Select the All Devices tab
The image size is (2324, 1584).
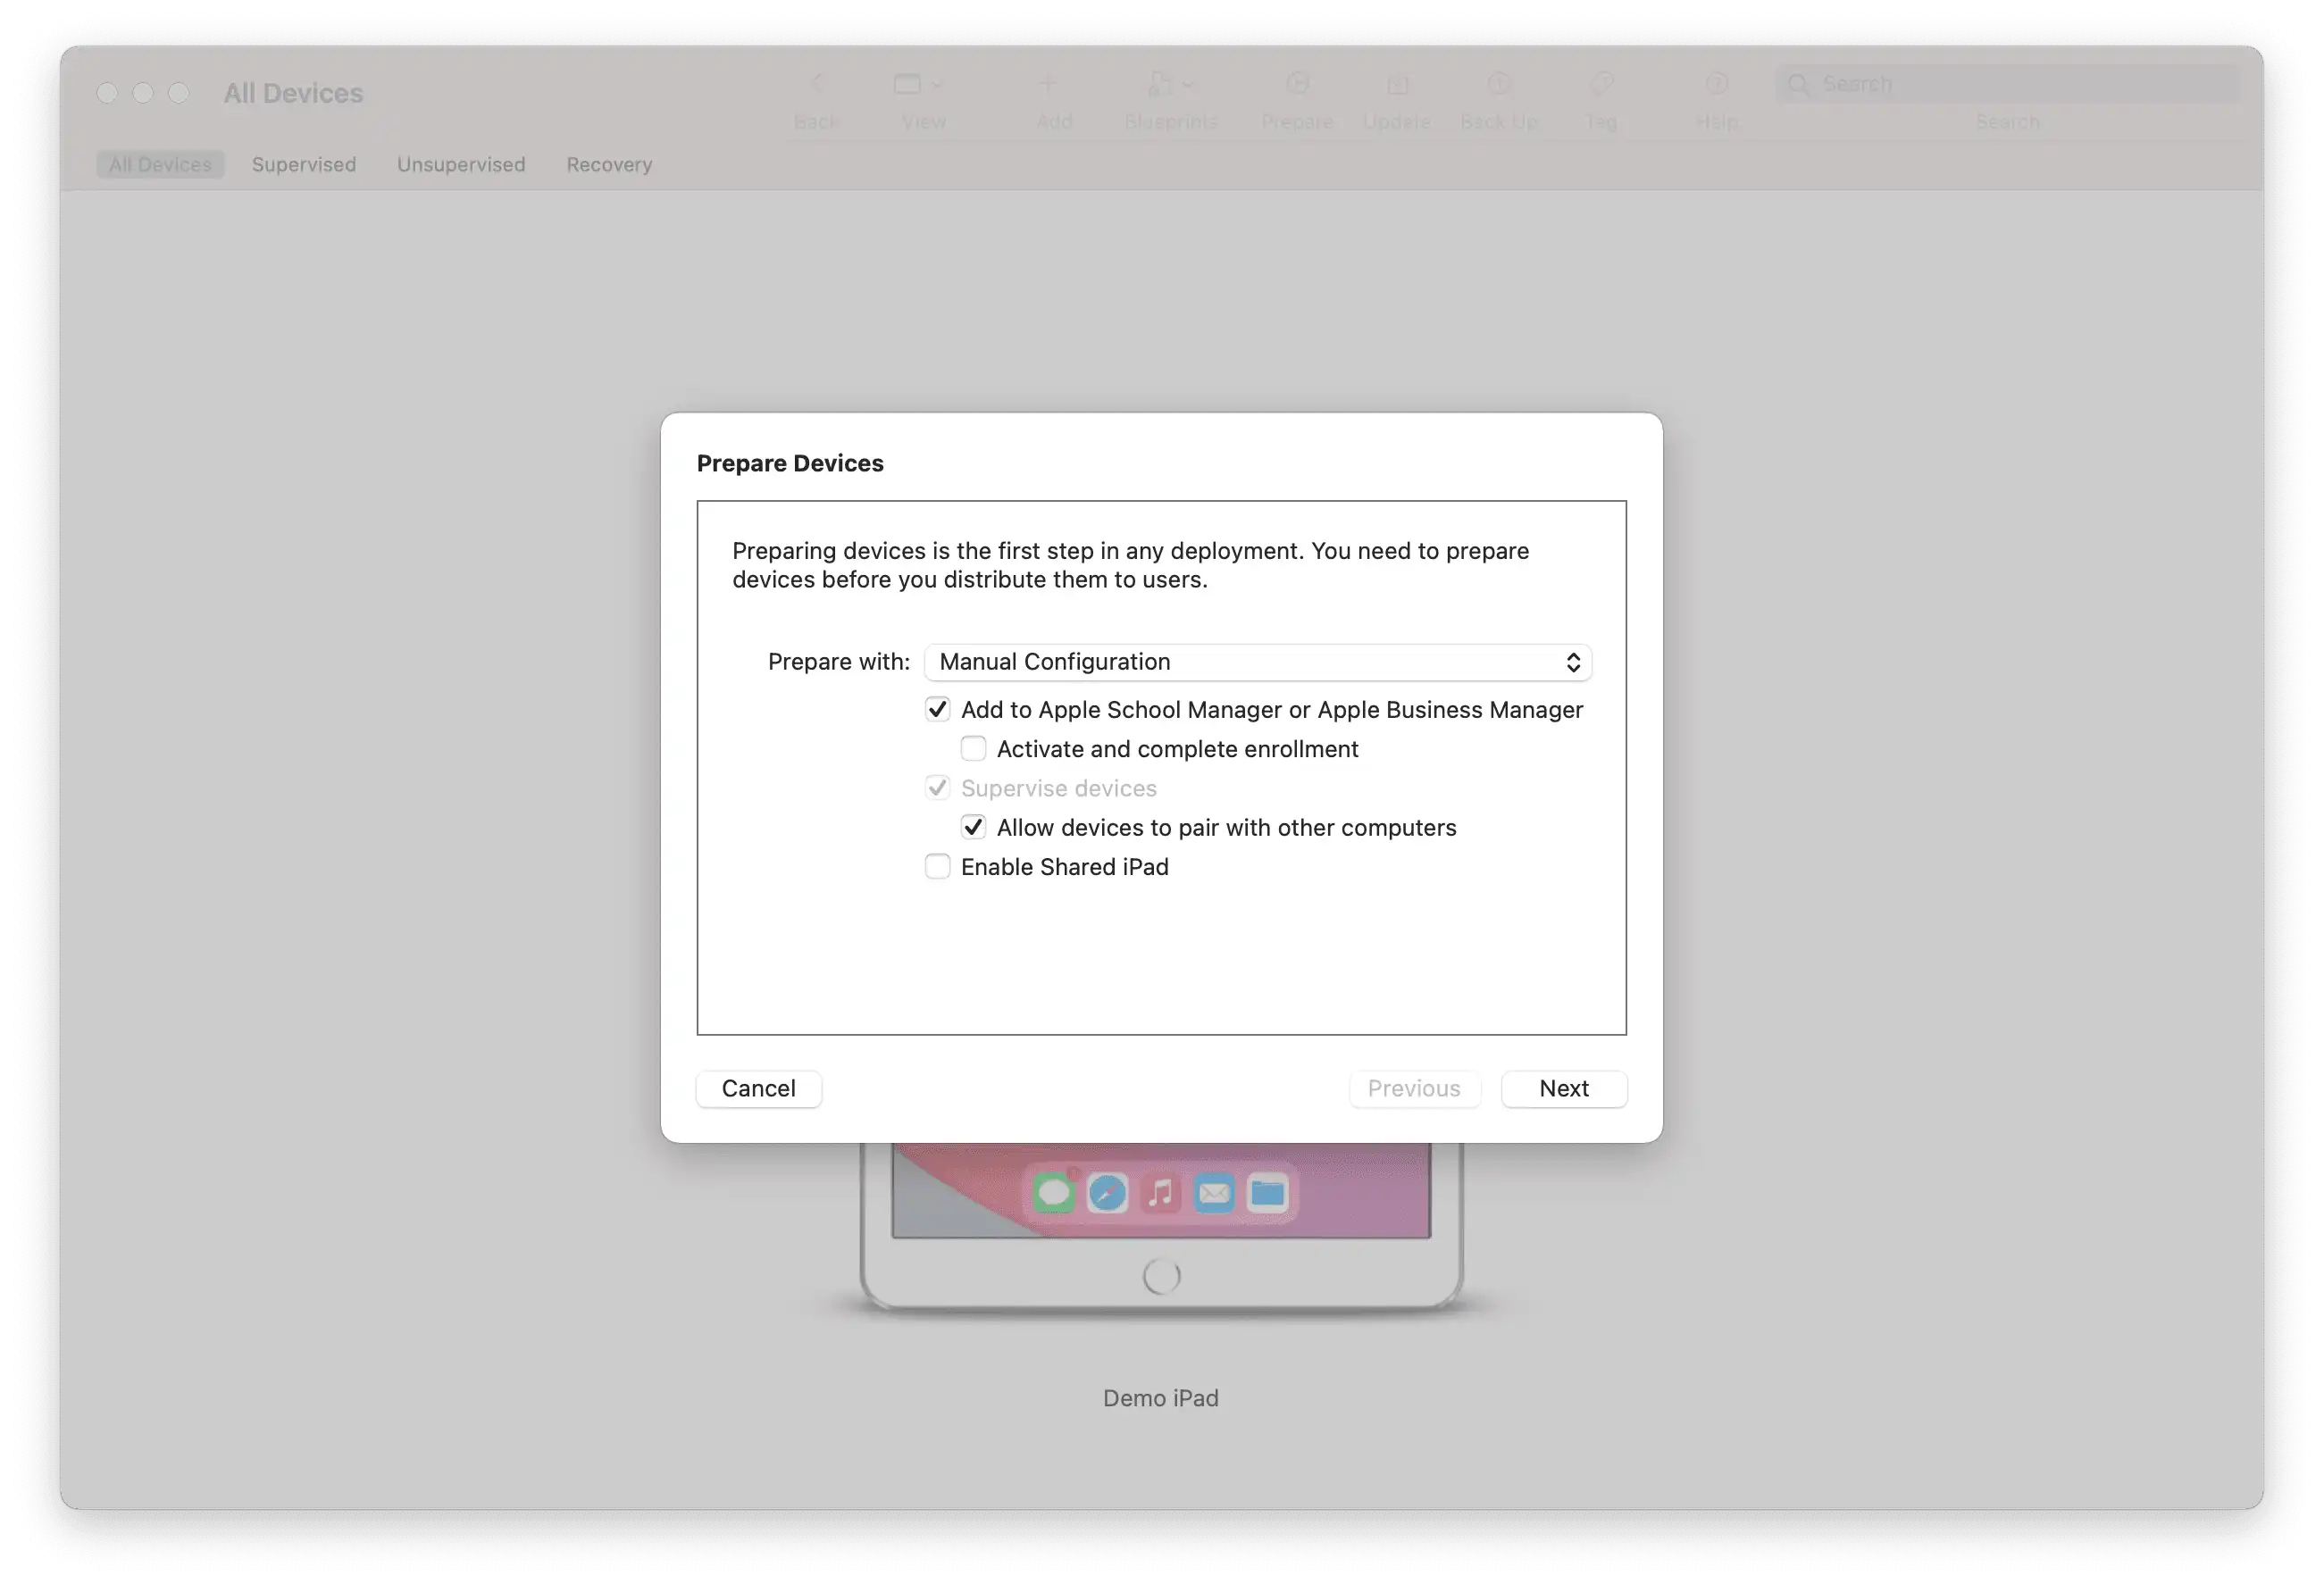(160, 164)
